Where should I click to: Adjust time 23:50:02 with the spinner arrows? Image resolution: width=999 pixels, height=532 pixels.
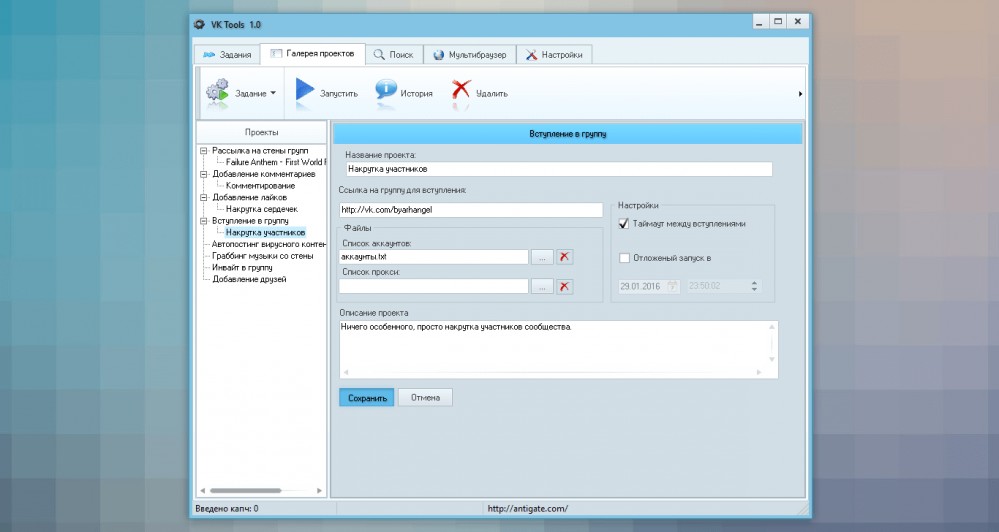click(754, 286)
